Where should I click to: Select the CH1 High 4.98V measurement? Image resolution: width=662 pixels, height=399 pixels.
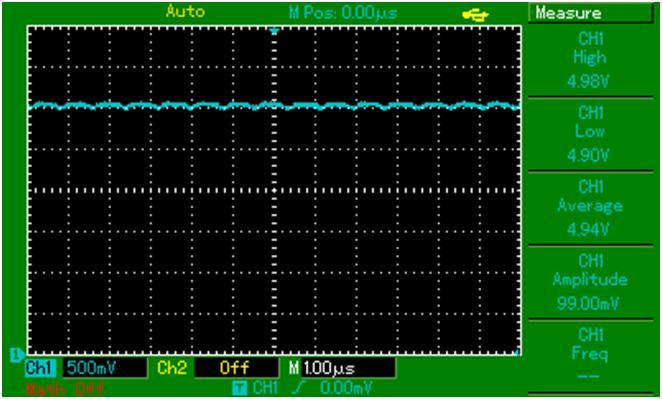tap(590, 59)
